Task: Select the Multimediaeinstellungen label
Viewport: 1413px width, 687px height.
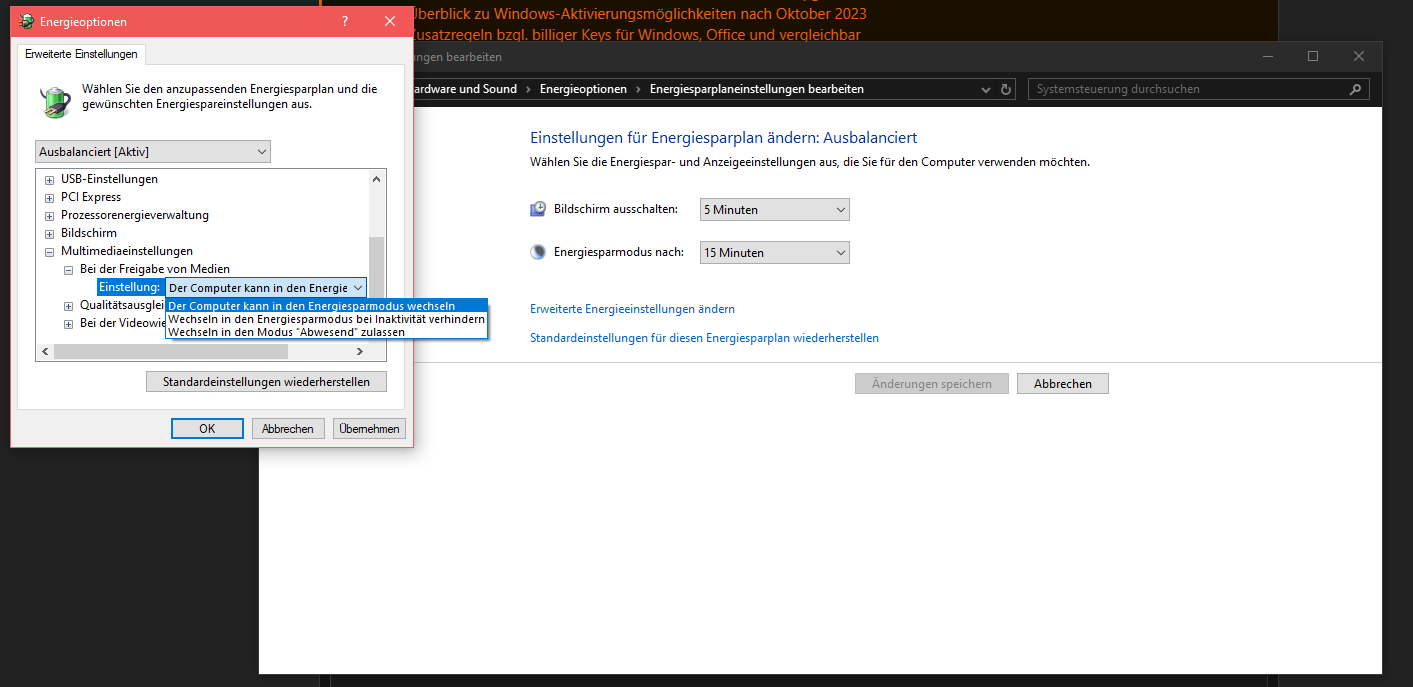Action: point(127,251)
